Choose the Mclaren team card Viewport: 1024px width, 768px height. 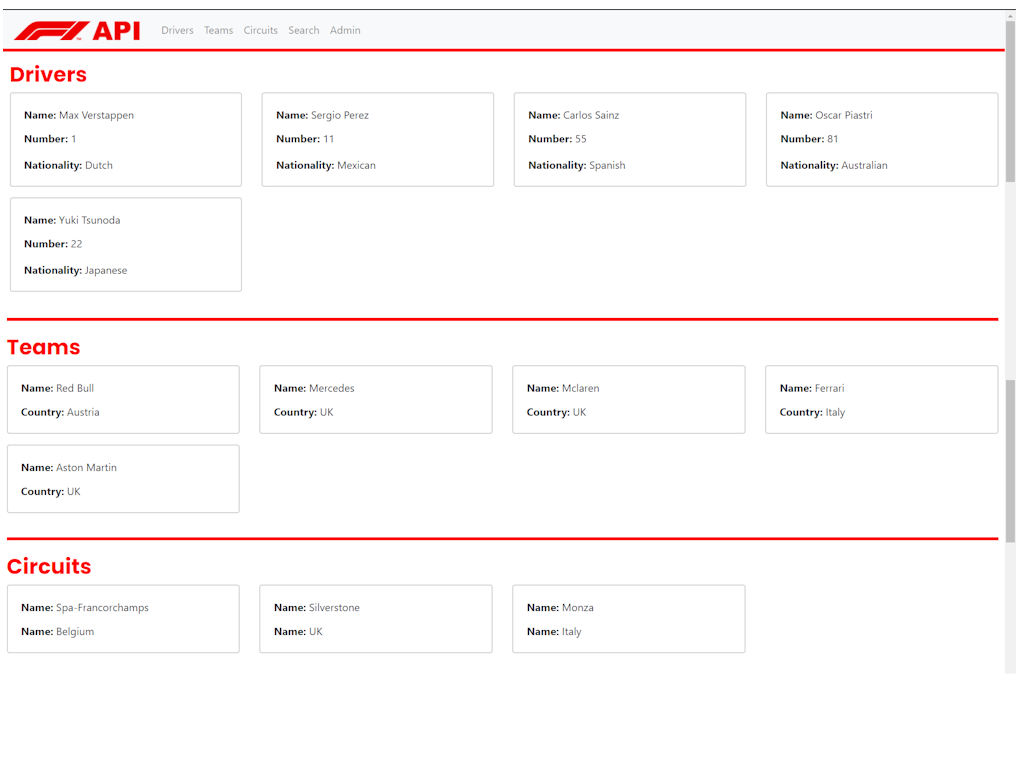click(629, 400)
